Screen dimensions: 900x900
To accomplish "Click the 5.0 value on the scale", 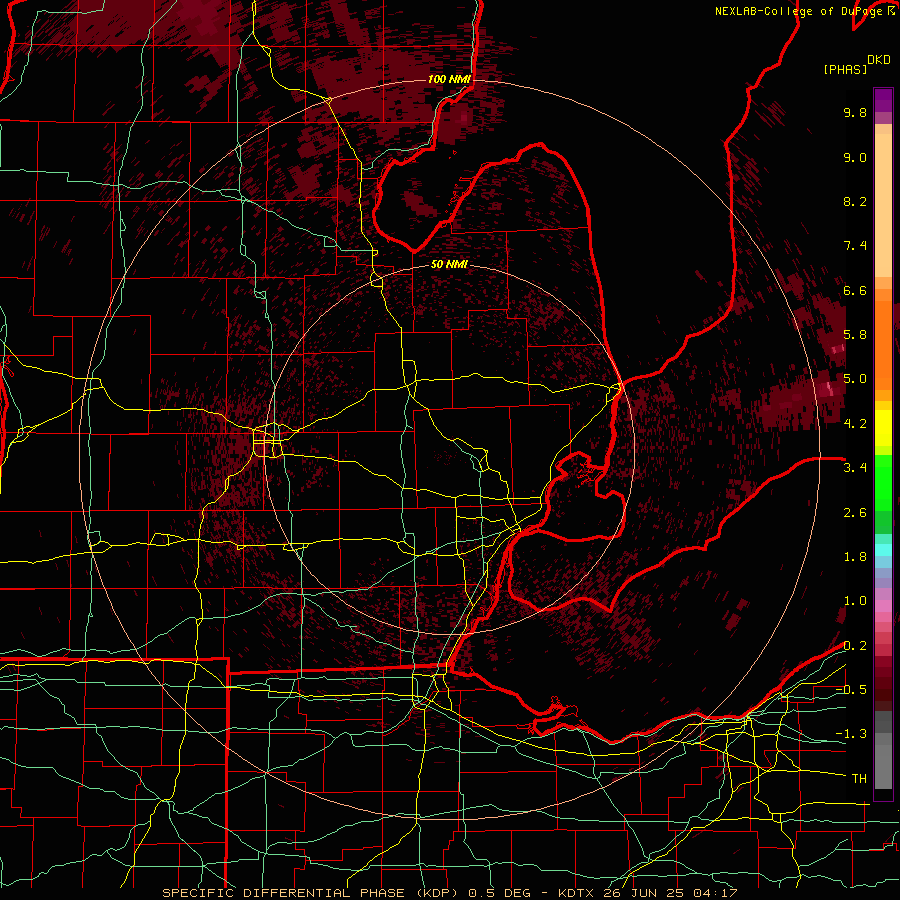I will click(x=855, y=379).
